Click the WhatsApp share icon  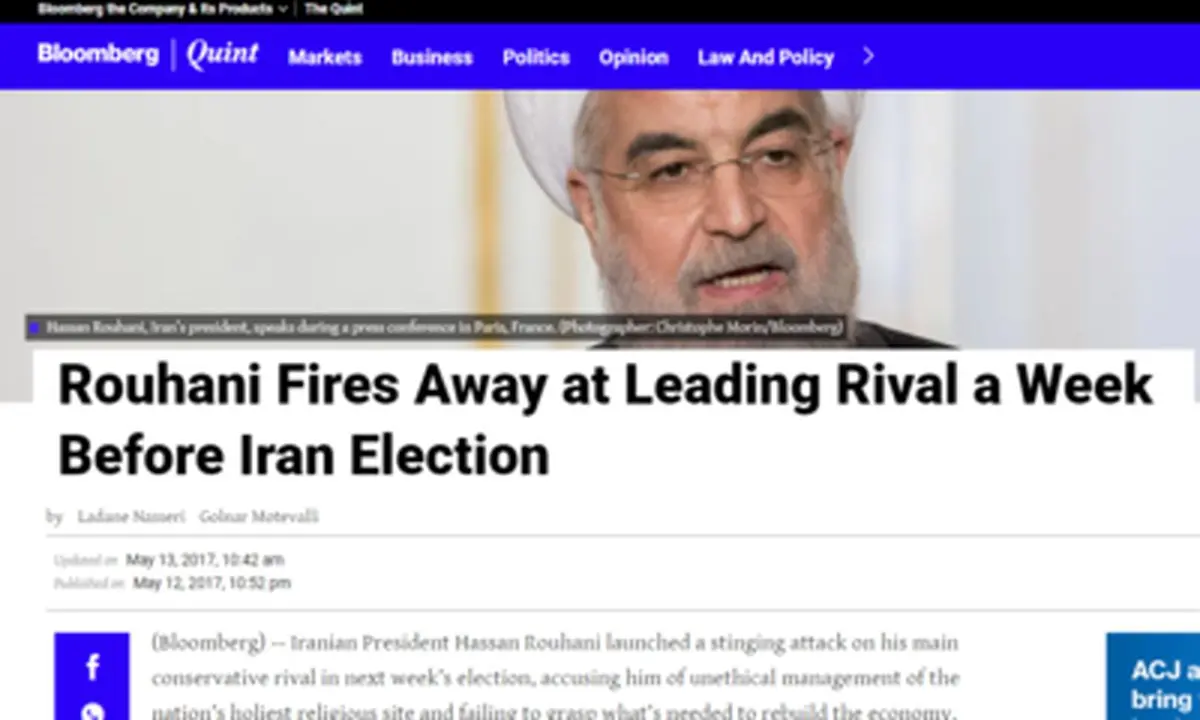(x=92, y=712)
